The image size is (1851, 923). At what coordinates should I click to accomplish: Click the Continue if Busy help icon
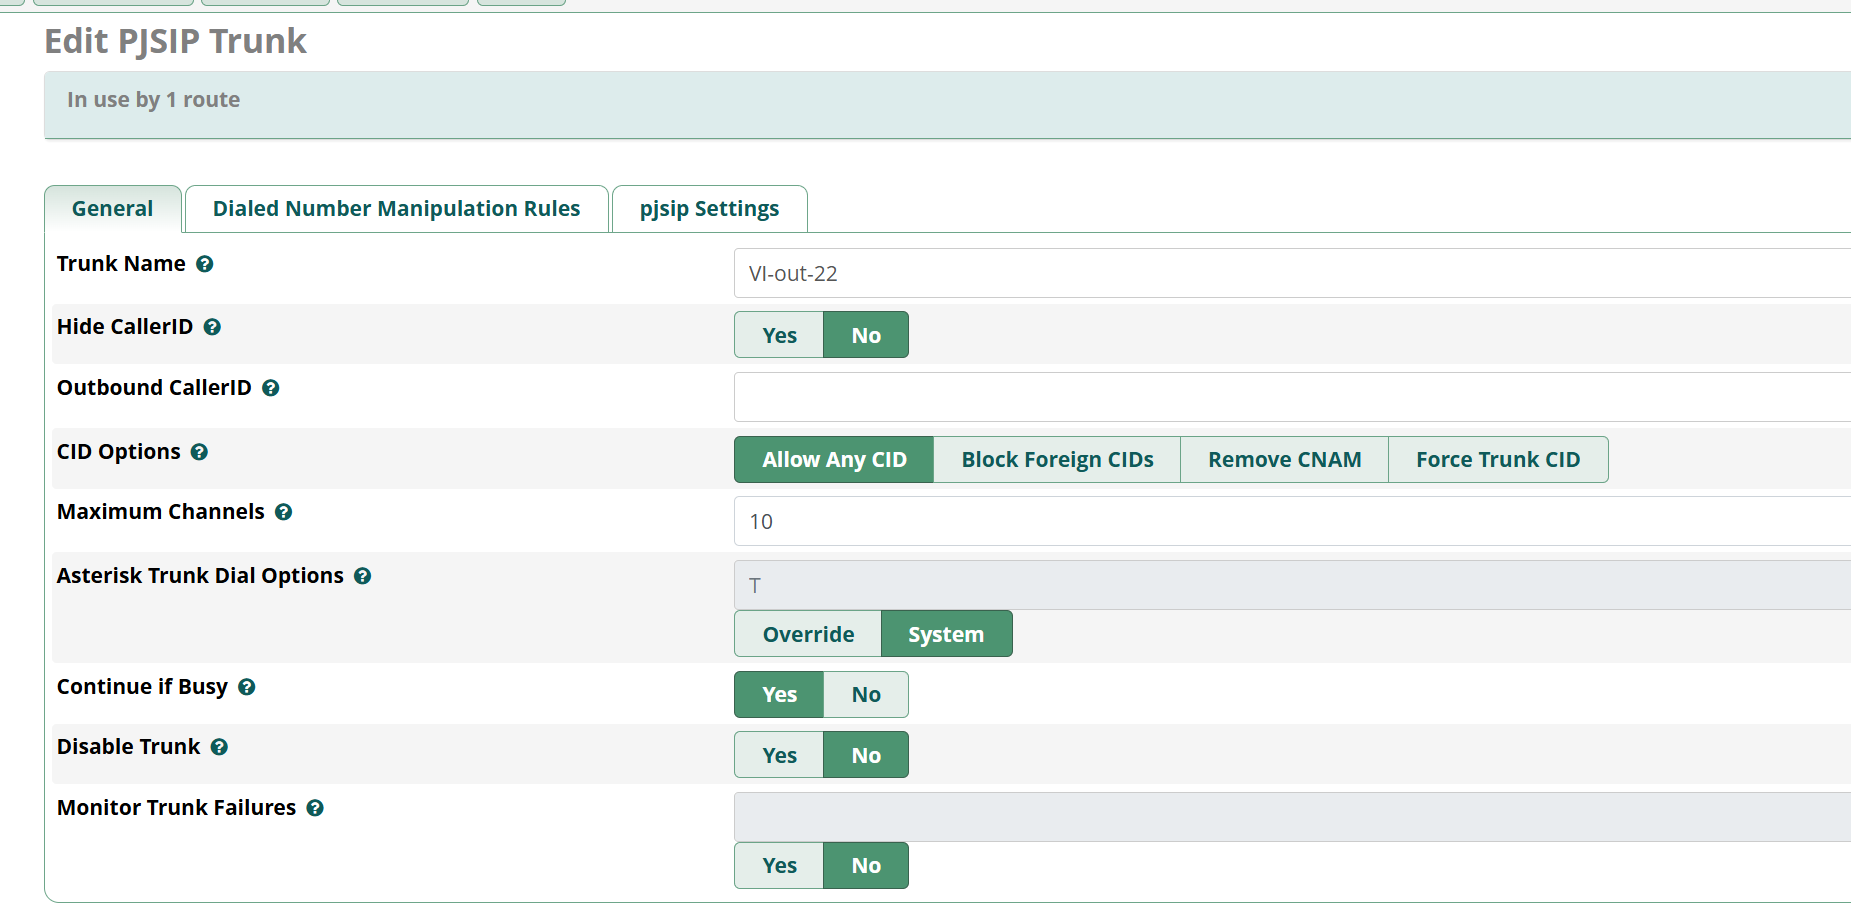tap(246, 687)
